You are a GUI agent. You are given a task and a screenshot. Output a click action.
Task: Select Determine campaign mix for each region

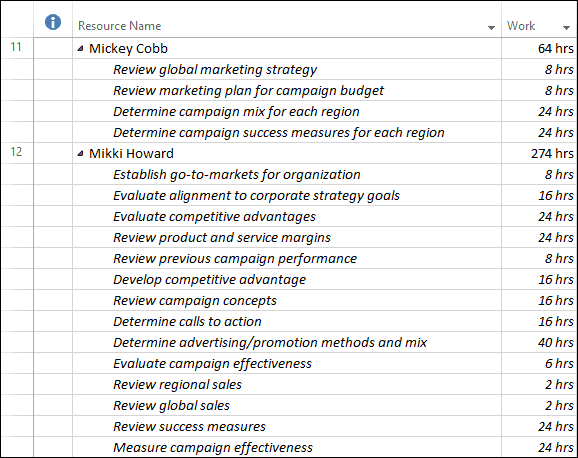236,111
